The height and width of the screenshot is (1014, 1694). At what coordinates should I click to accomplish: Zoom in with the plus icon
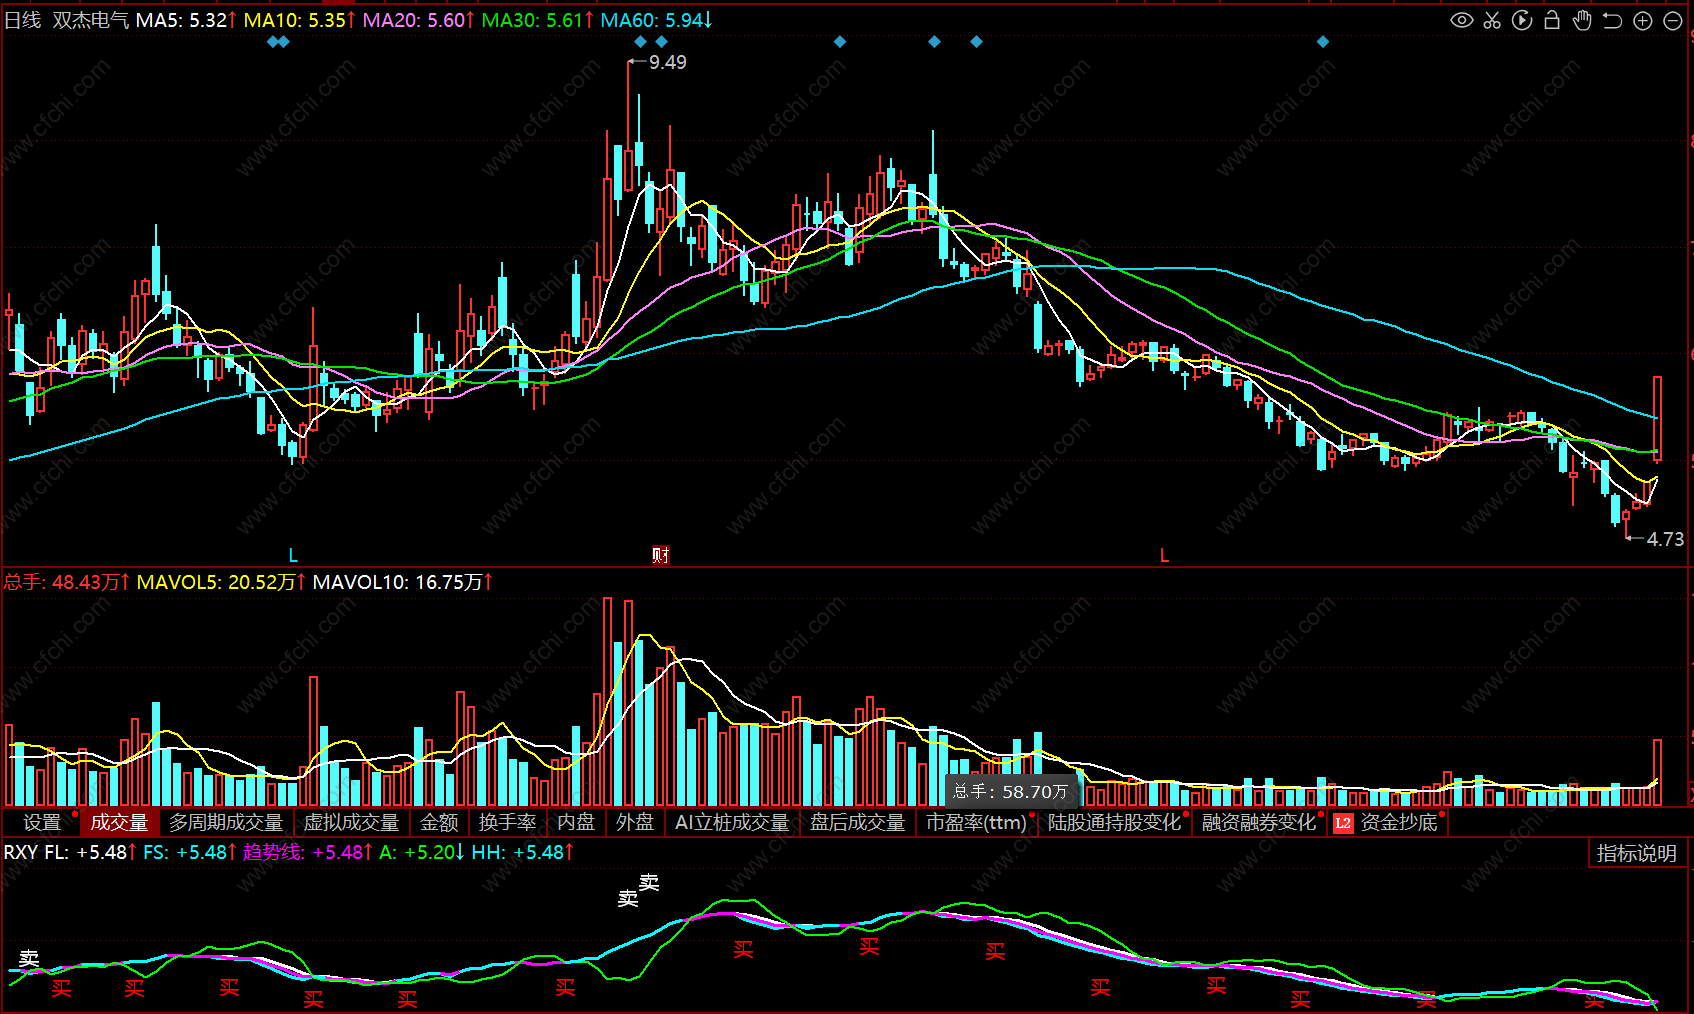pyautogui.click(x=1642, y=20)
